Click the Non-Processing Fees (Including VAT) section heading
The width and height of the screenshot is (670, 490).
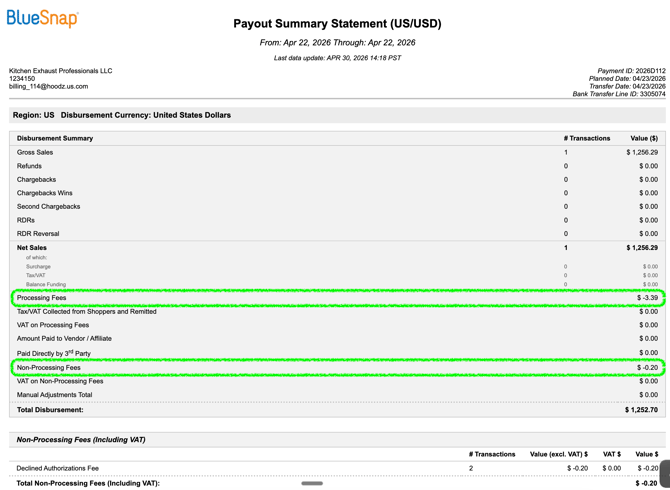point(81,440)
